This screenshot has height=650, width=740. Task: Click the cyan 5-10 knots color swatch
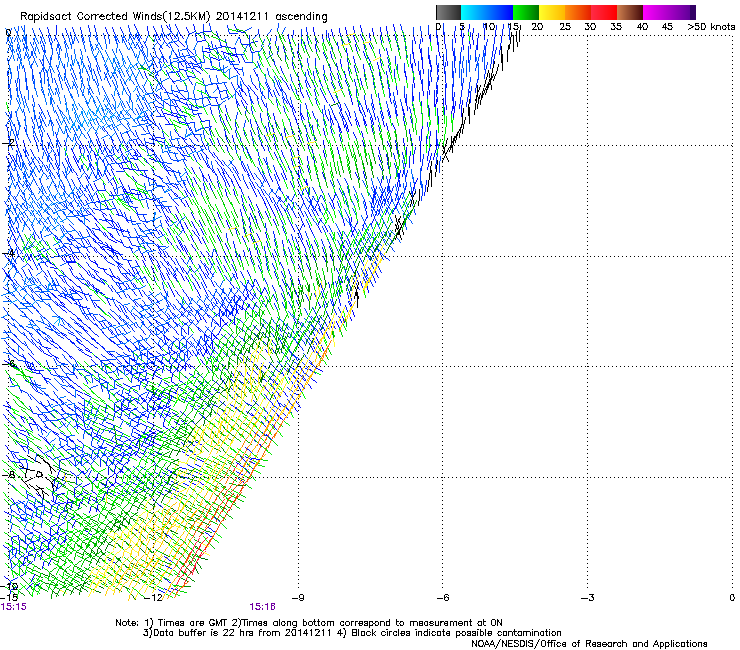pyautogui.click(x=474, y=12)
